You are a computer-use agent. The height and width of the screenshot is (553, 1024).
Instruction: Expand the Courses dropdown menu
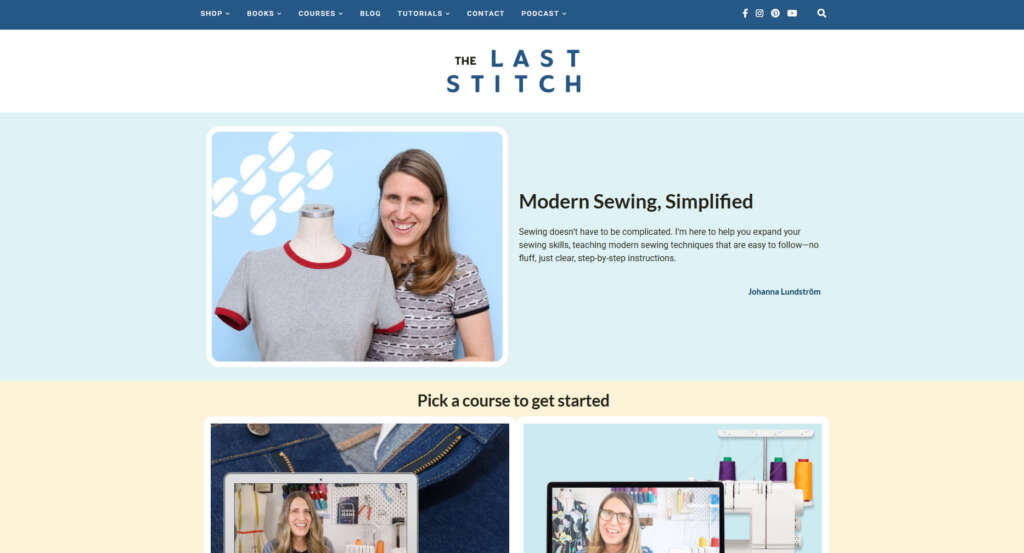pyautogui.click(x=320, y=13)
